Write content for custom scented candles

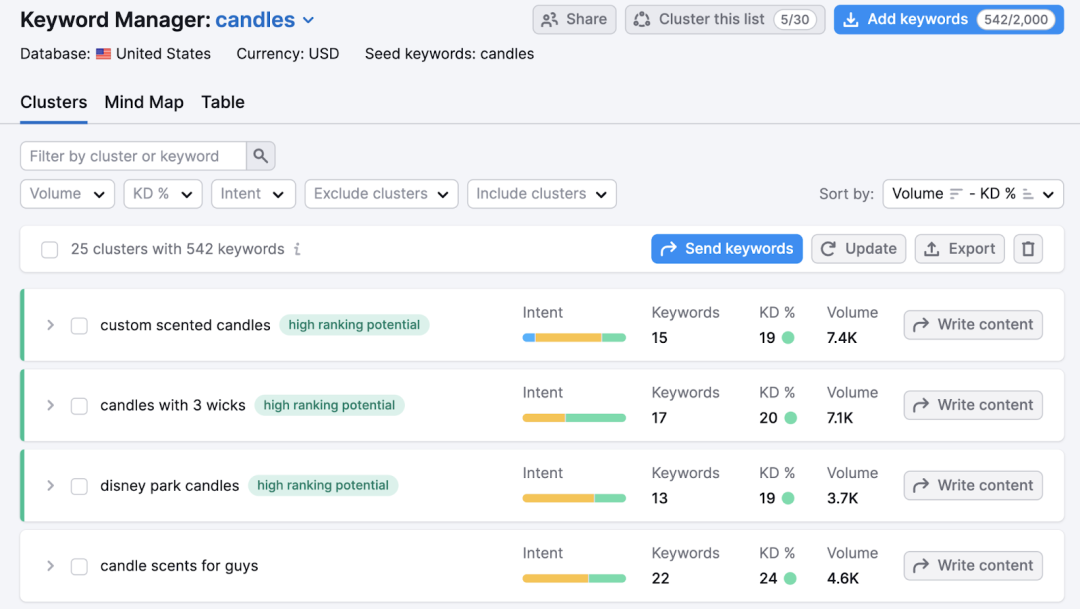[x=973, y=324]
